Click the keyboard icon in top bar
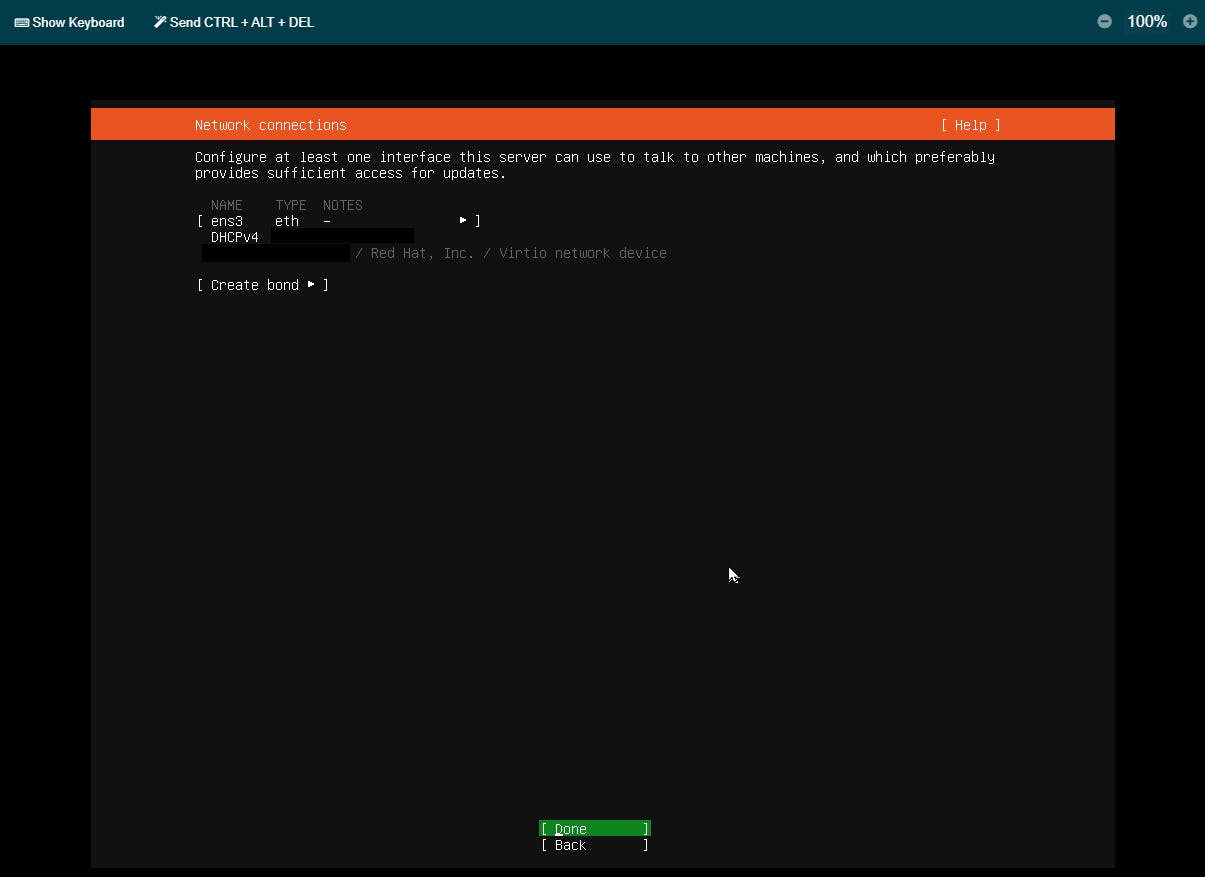The image size is (1205, 877). pyautogui.click(x=21, y=22)
